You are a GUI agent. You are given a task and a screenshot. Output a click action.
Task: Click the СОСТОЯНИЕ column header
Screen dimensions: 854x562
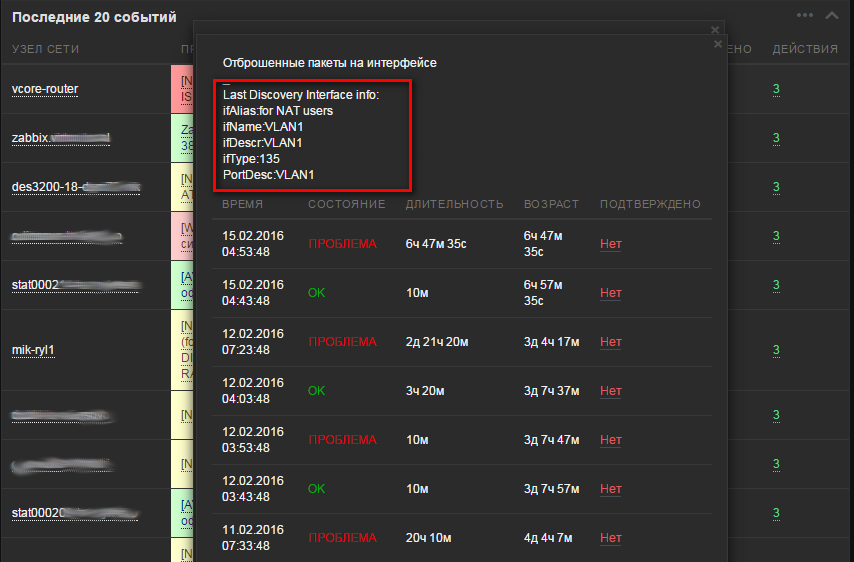[346, 204]
